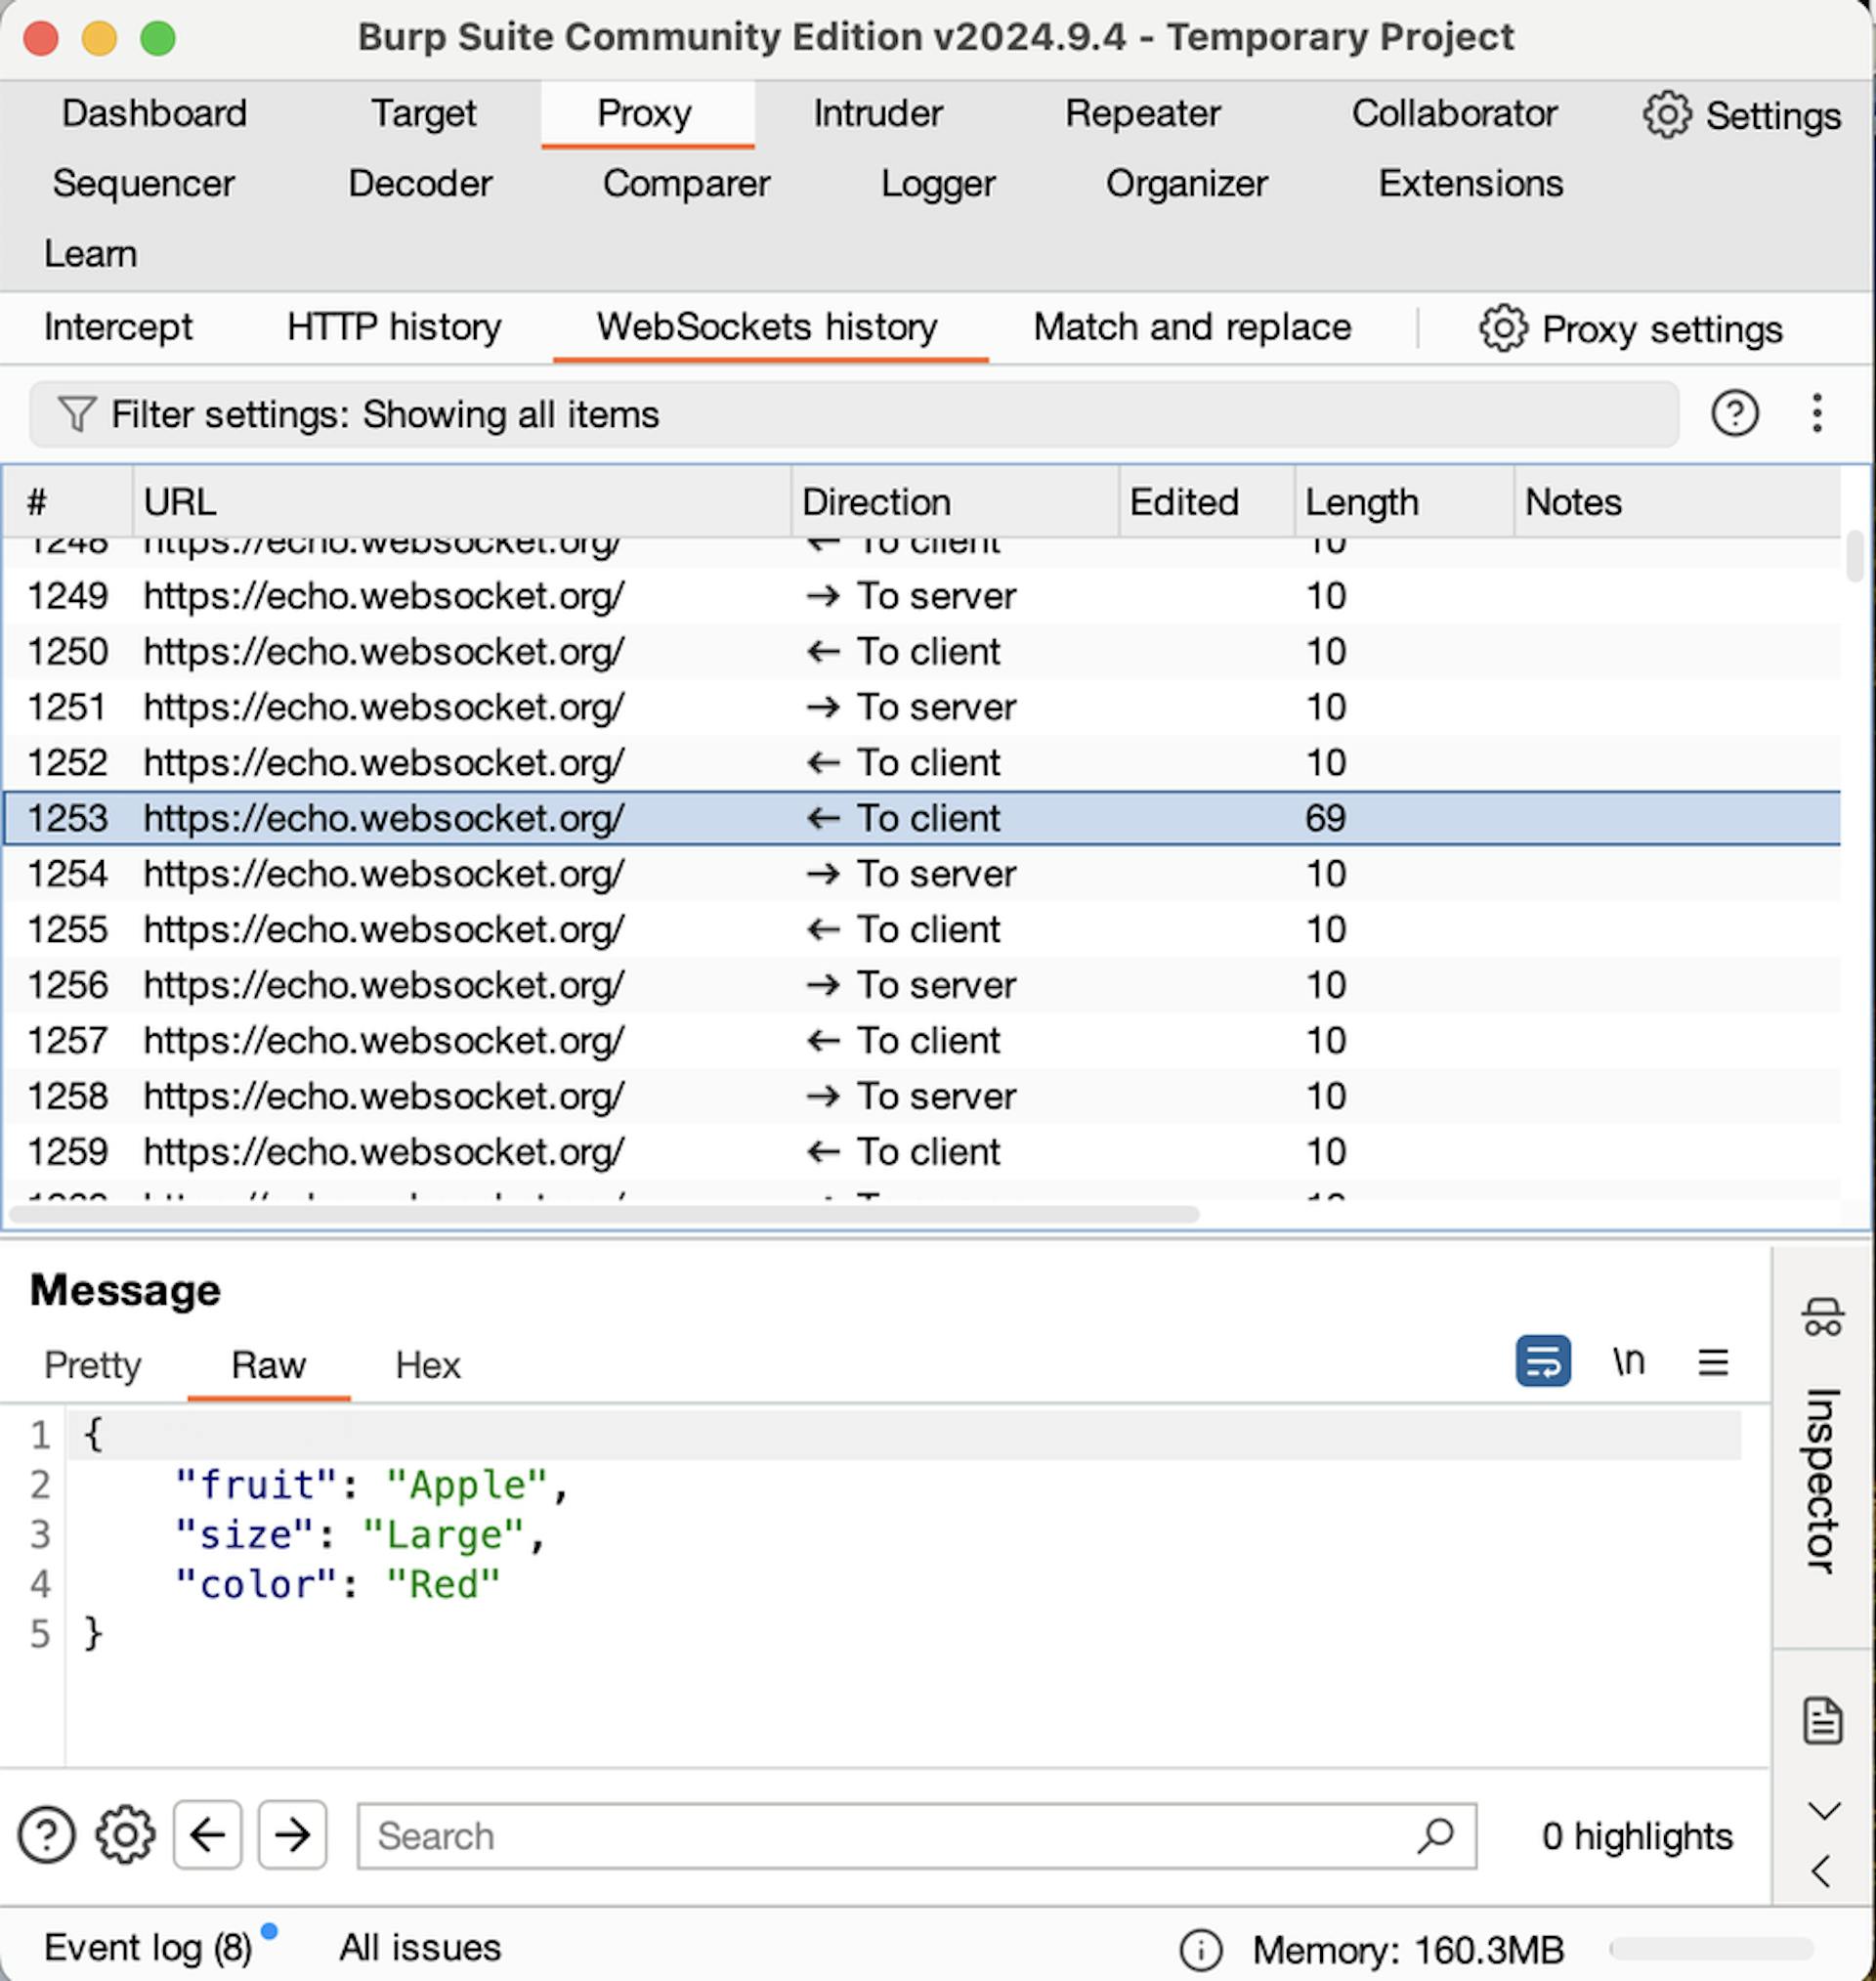
Task: Collapse side panel left chevron
Action: [1821, 1871]
